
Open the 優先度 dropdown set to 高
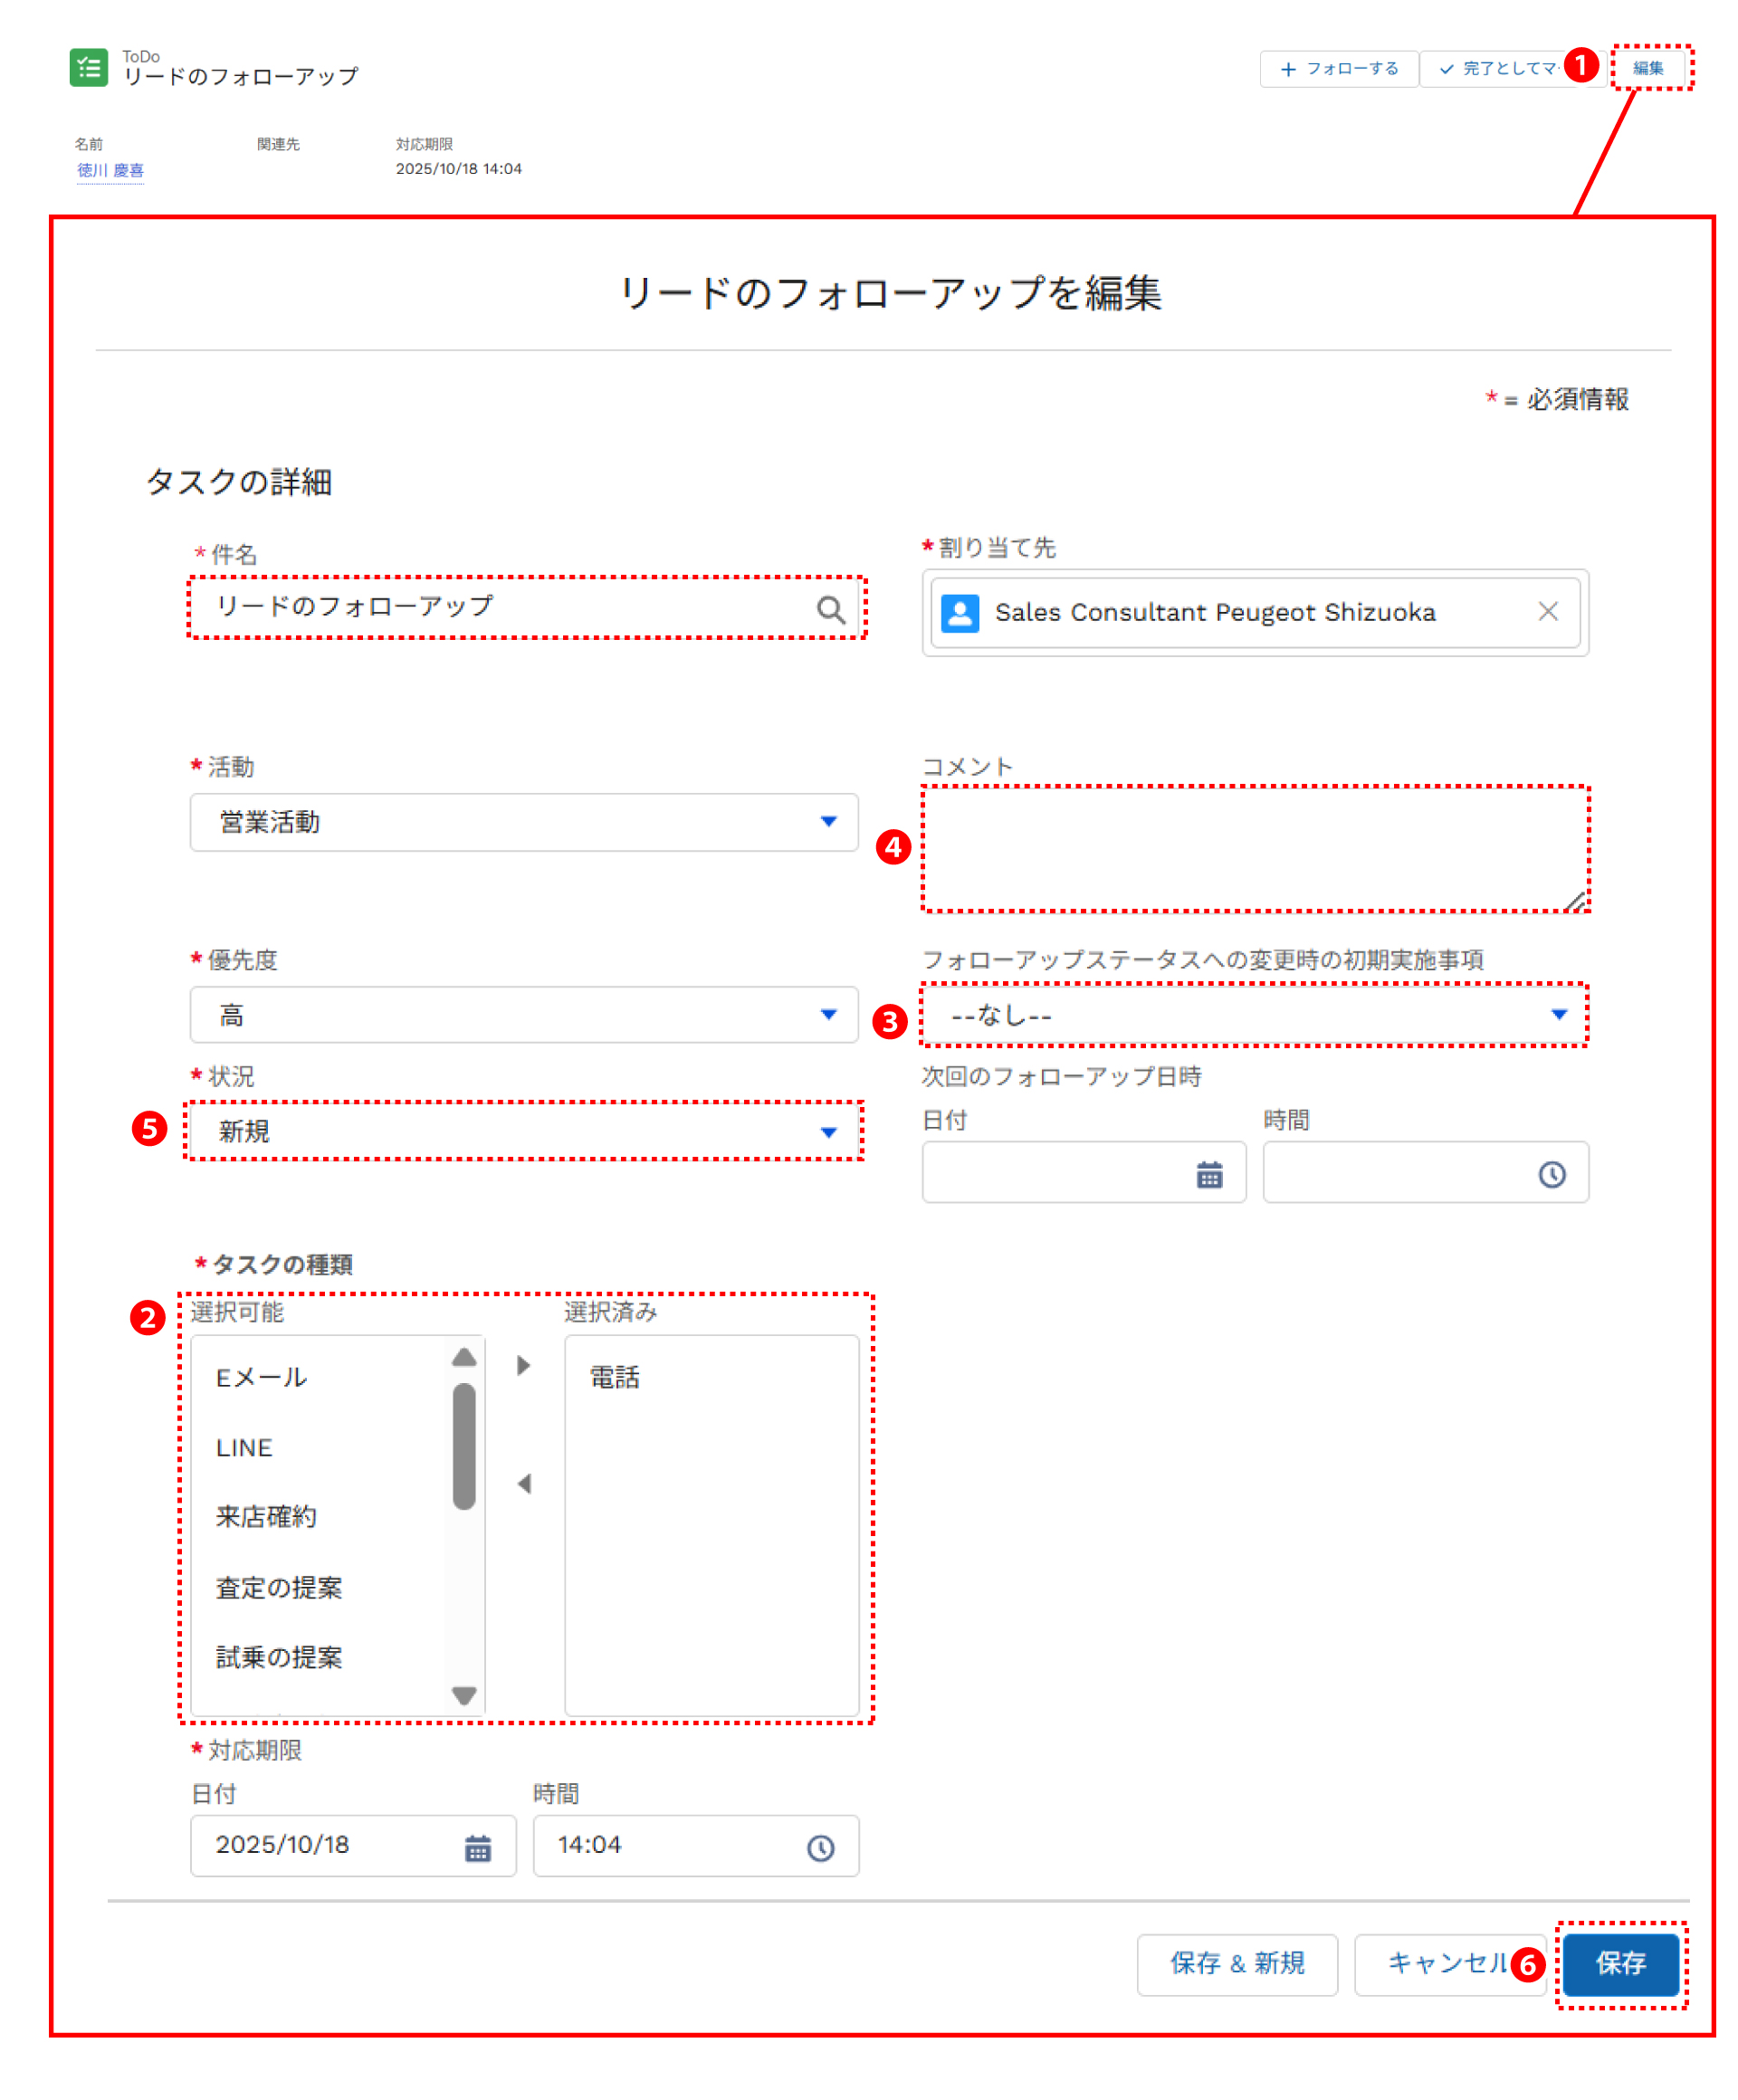(524, 1015)
